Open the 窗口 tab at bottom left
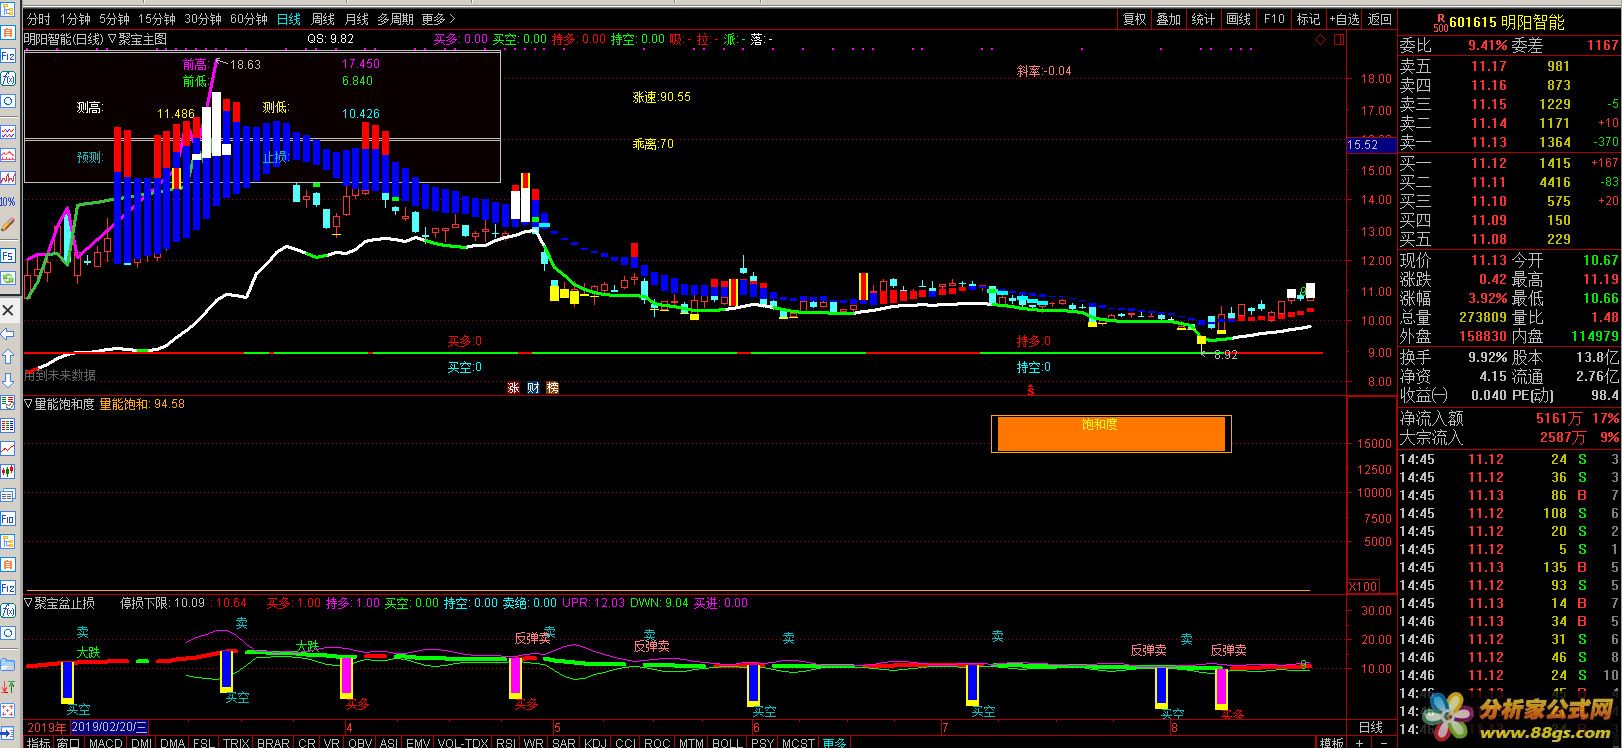1622x748 pixels. click(x=69, y=743)
